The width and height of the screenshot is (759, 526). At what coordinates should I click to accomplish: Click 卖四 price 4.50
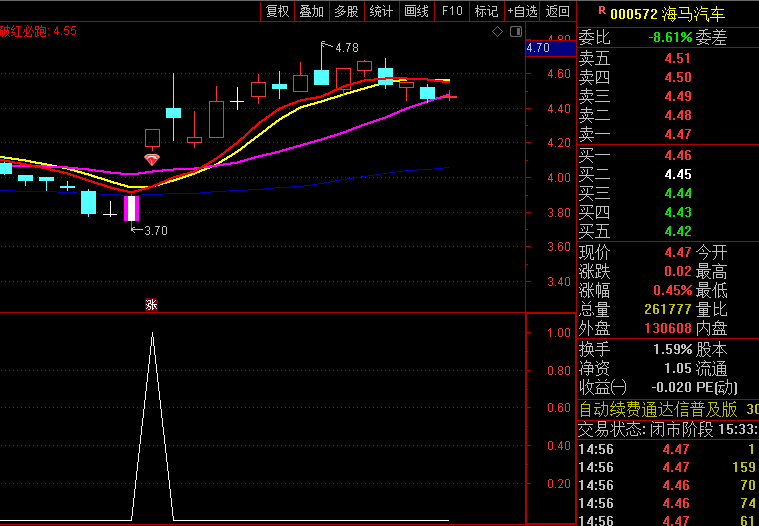pos(678,77)
